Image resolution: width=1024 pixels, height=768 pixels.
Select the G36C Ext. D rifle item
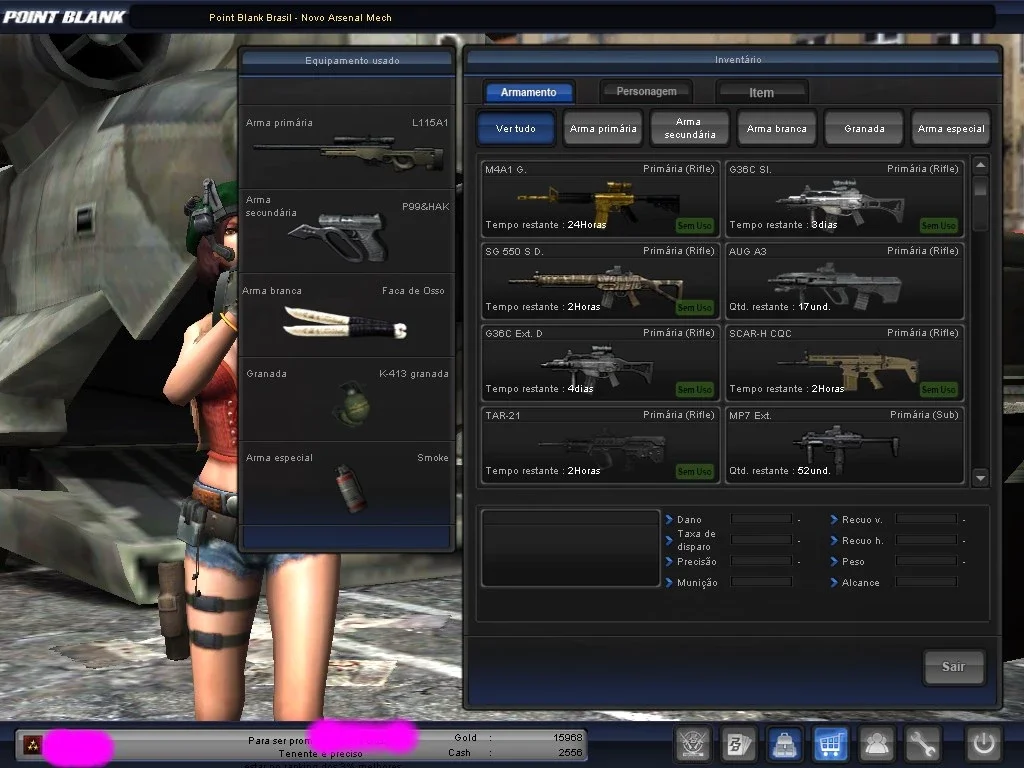[600, 362]
